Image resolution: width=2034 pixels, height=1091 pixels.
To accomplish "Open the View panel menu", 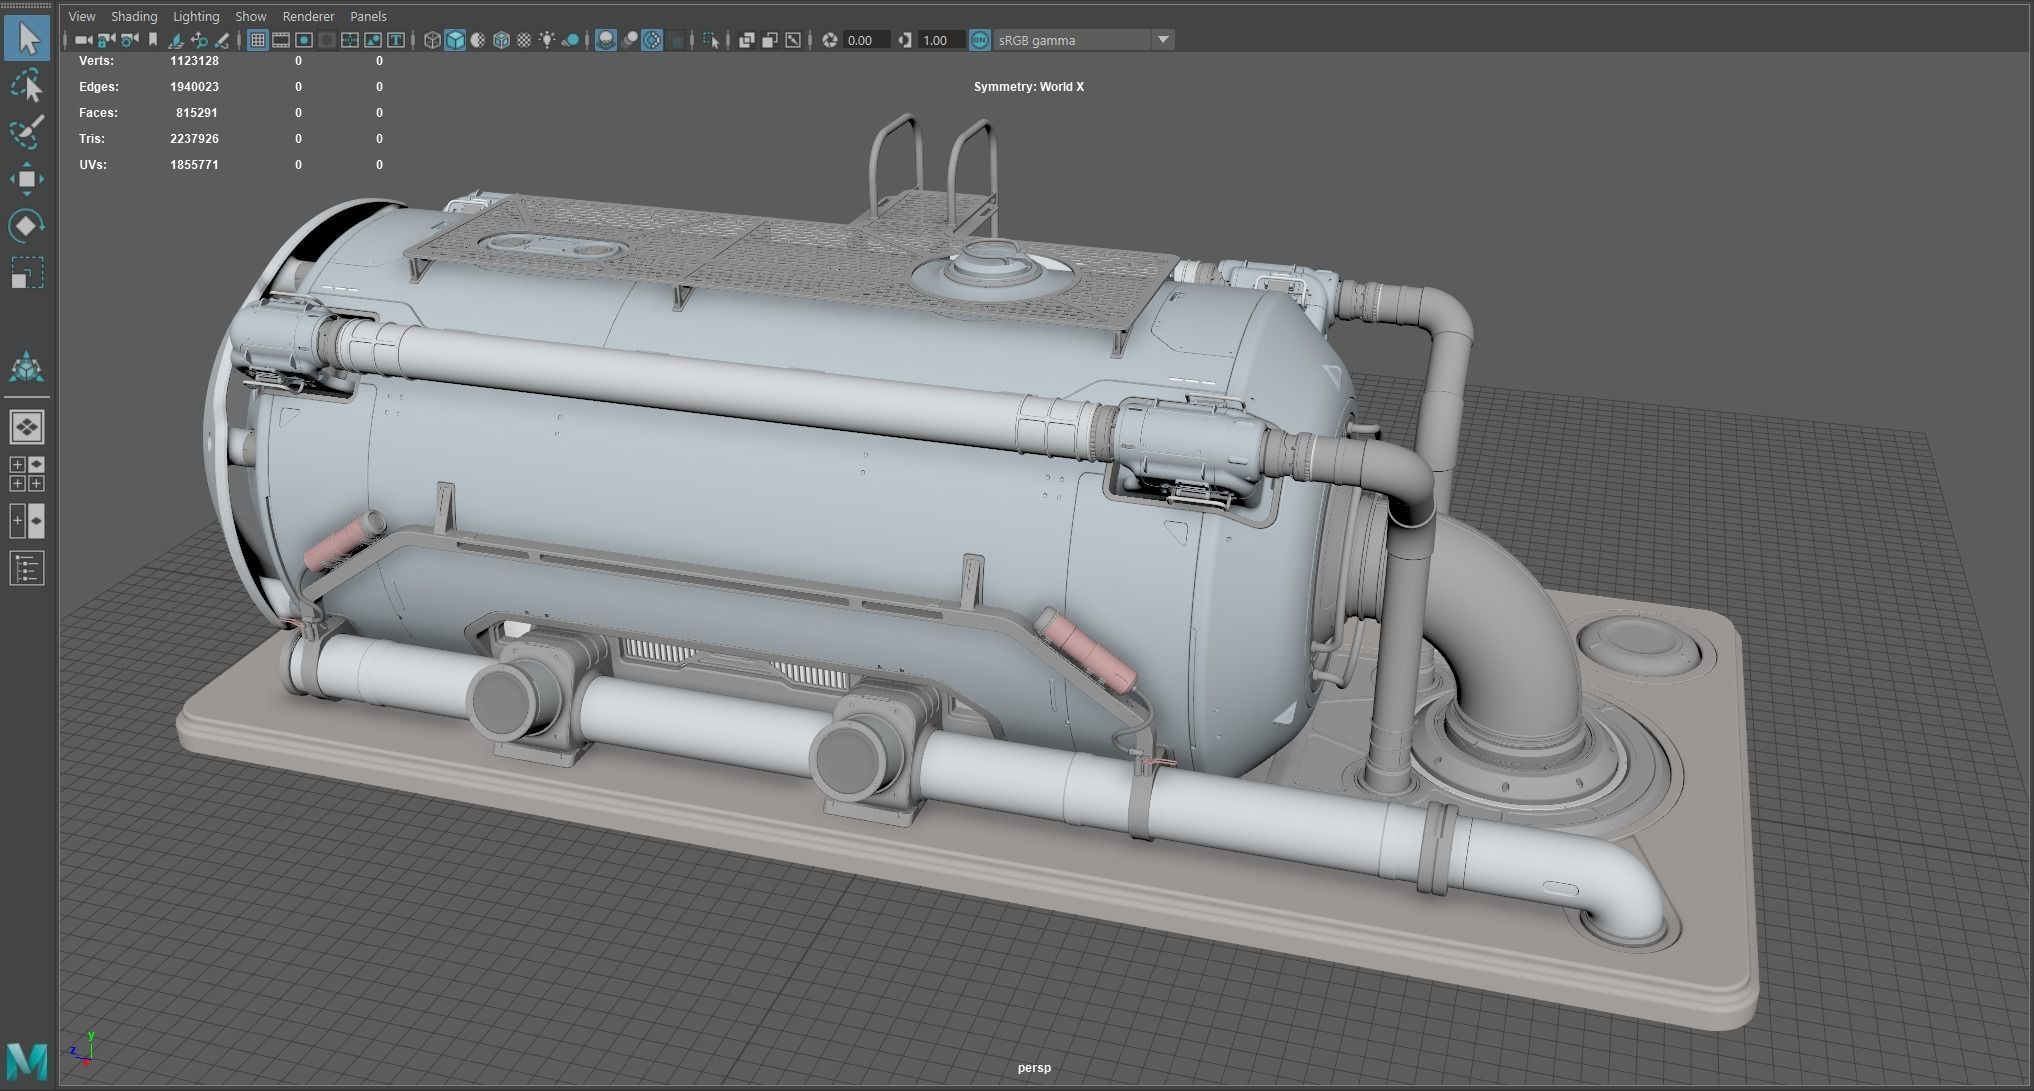I will 82,16.
